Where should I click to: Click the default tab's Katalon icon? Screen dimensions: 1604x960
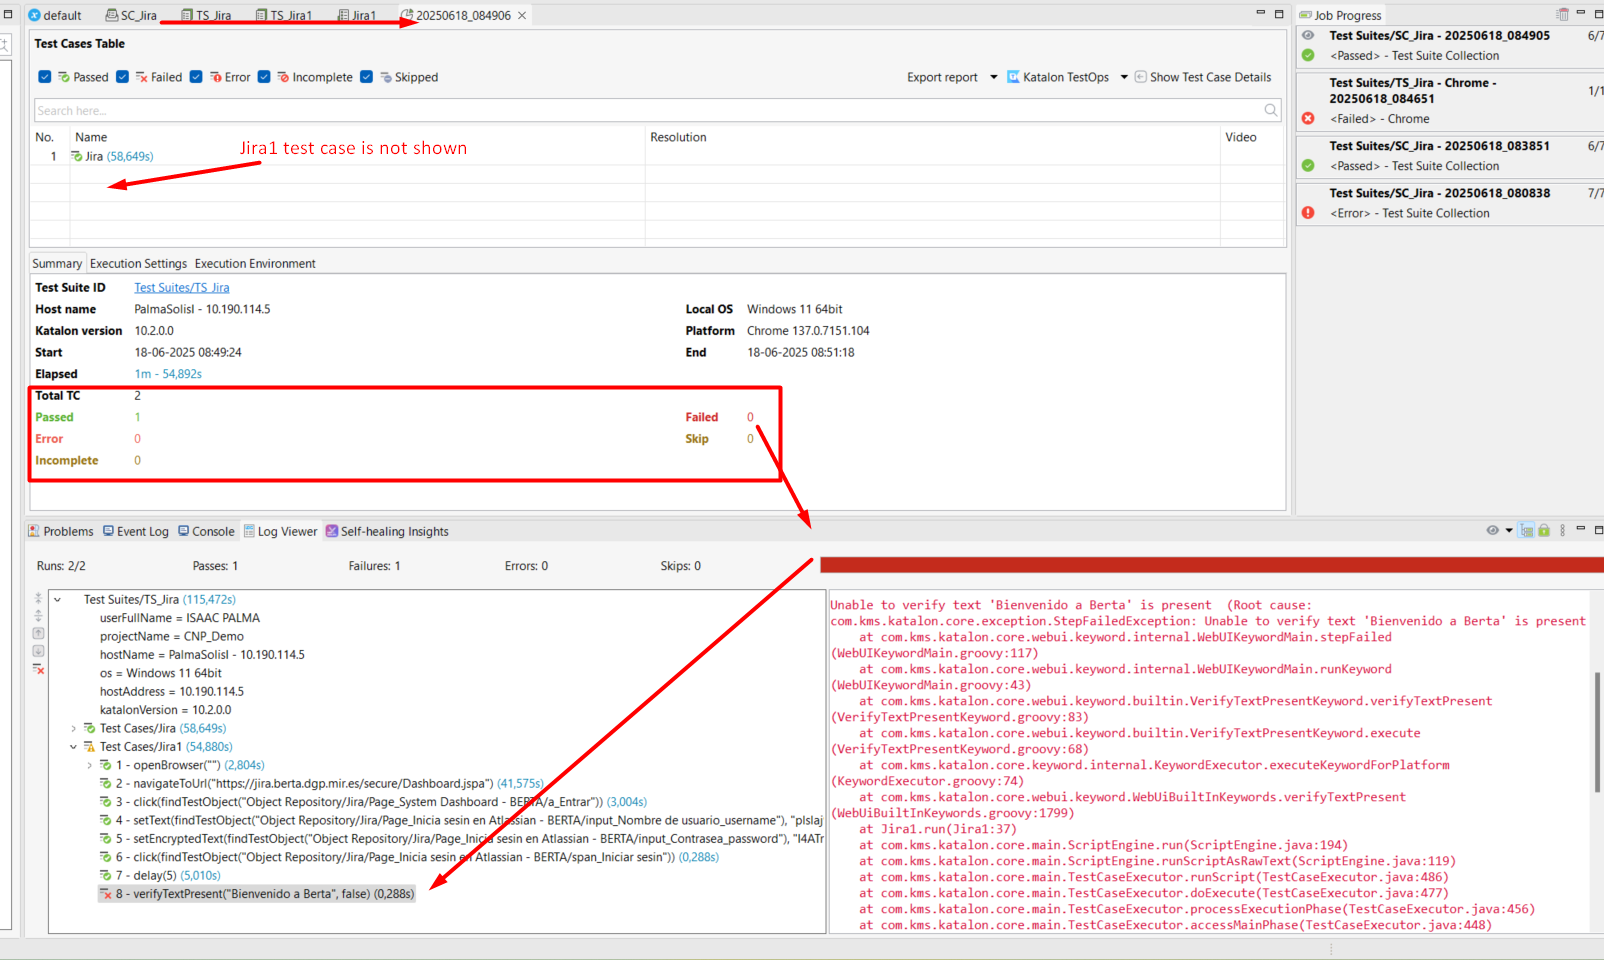pyautogui.click(x=34, y=15)
